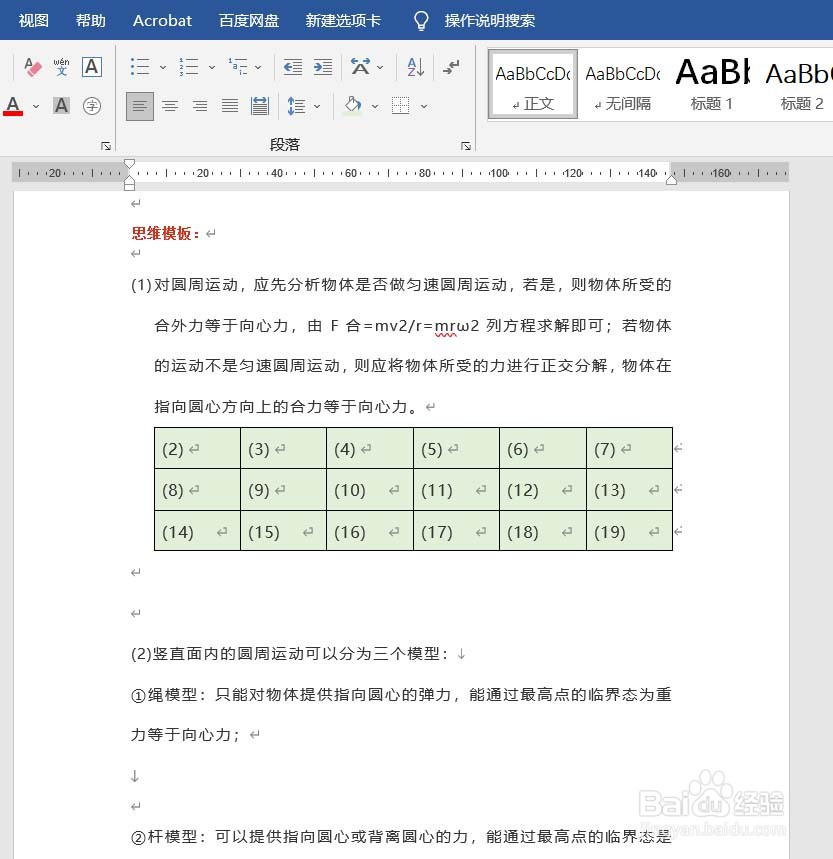Toggle distributed text alignment

point(259,105)
